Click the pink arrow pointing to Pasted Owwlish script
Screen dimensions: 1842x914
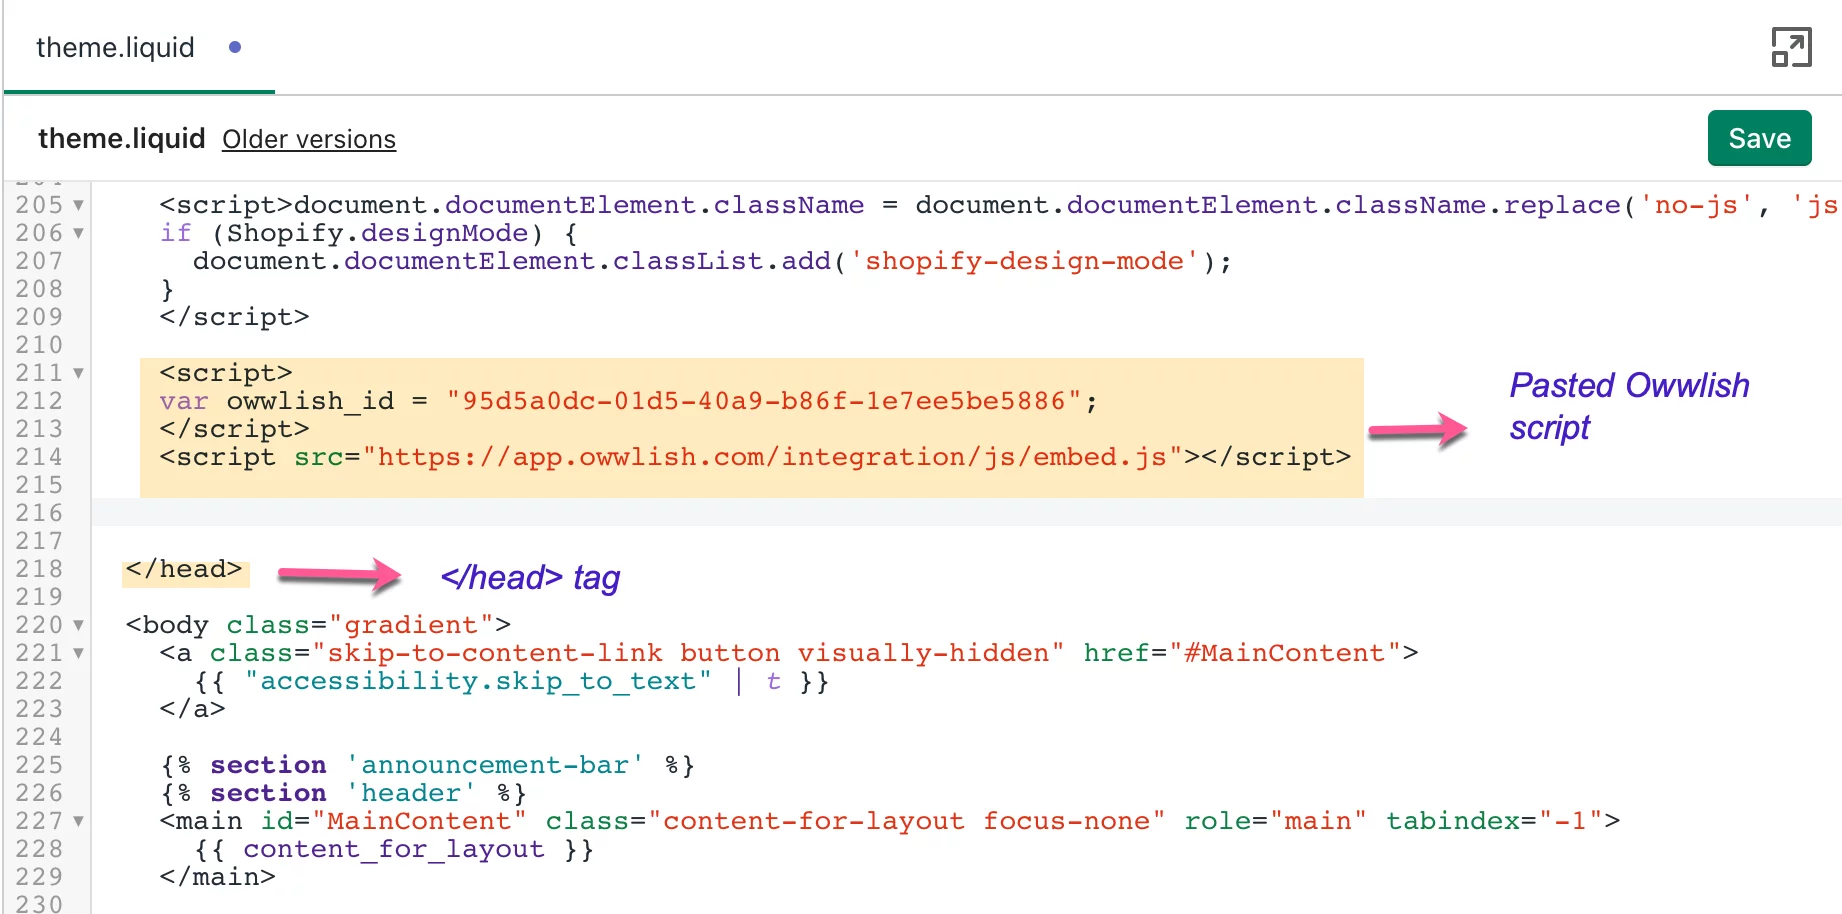(1418, 430)
